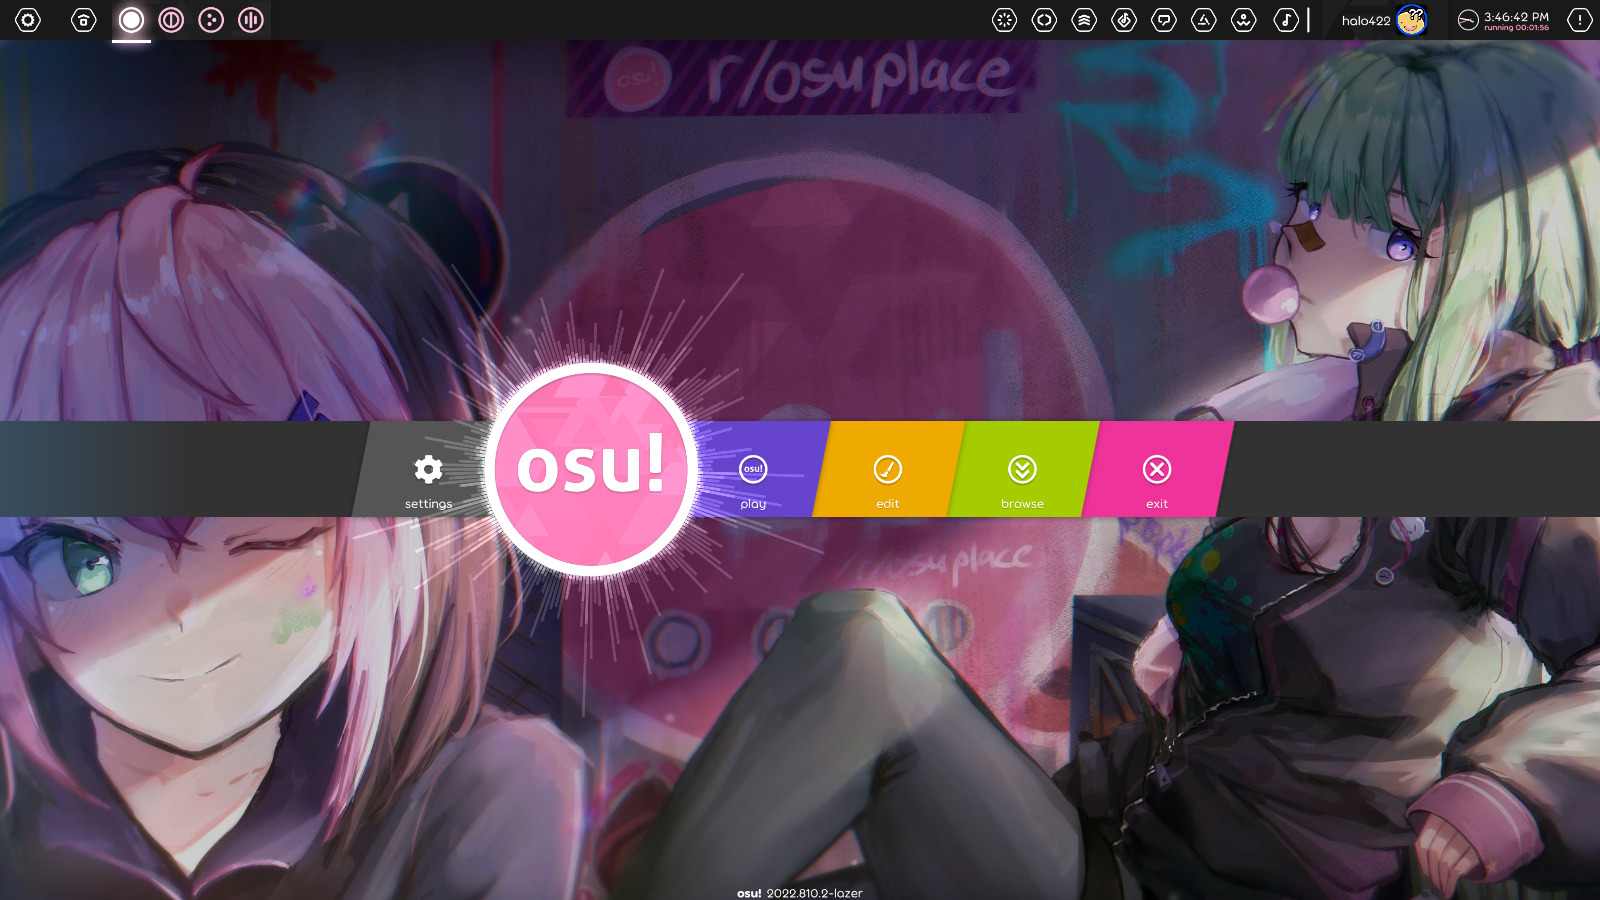
Task: Open the now playing music overlay
Action: click(x=1286, y=19)
